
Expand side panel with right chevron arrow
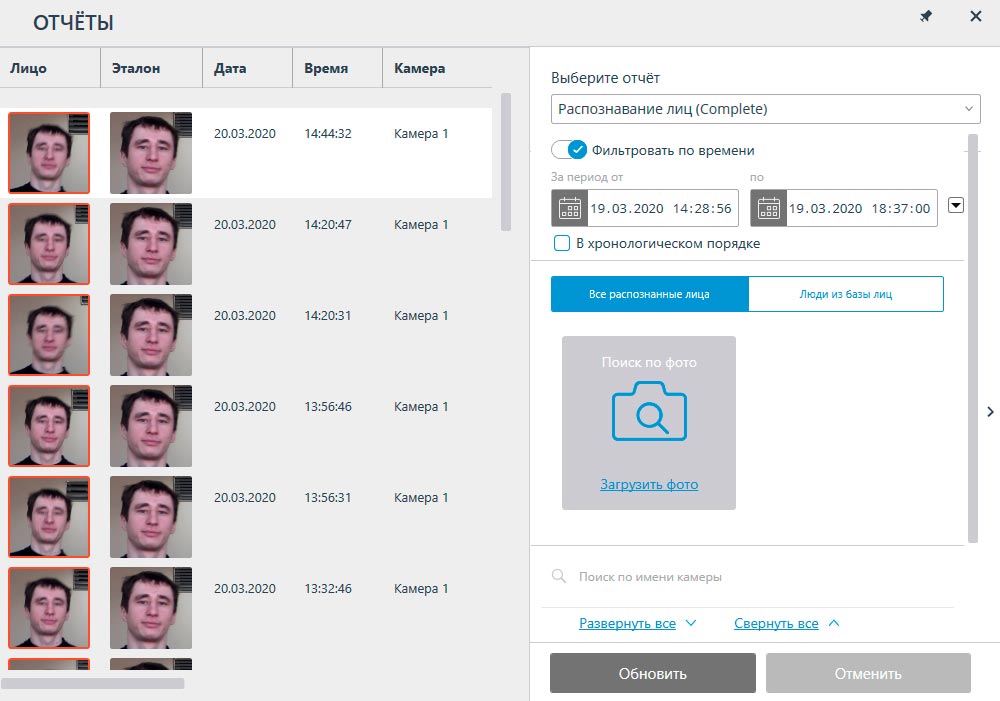[x=990, y=411]
